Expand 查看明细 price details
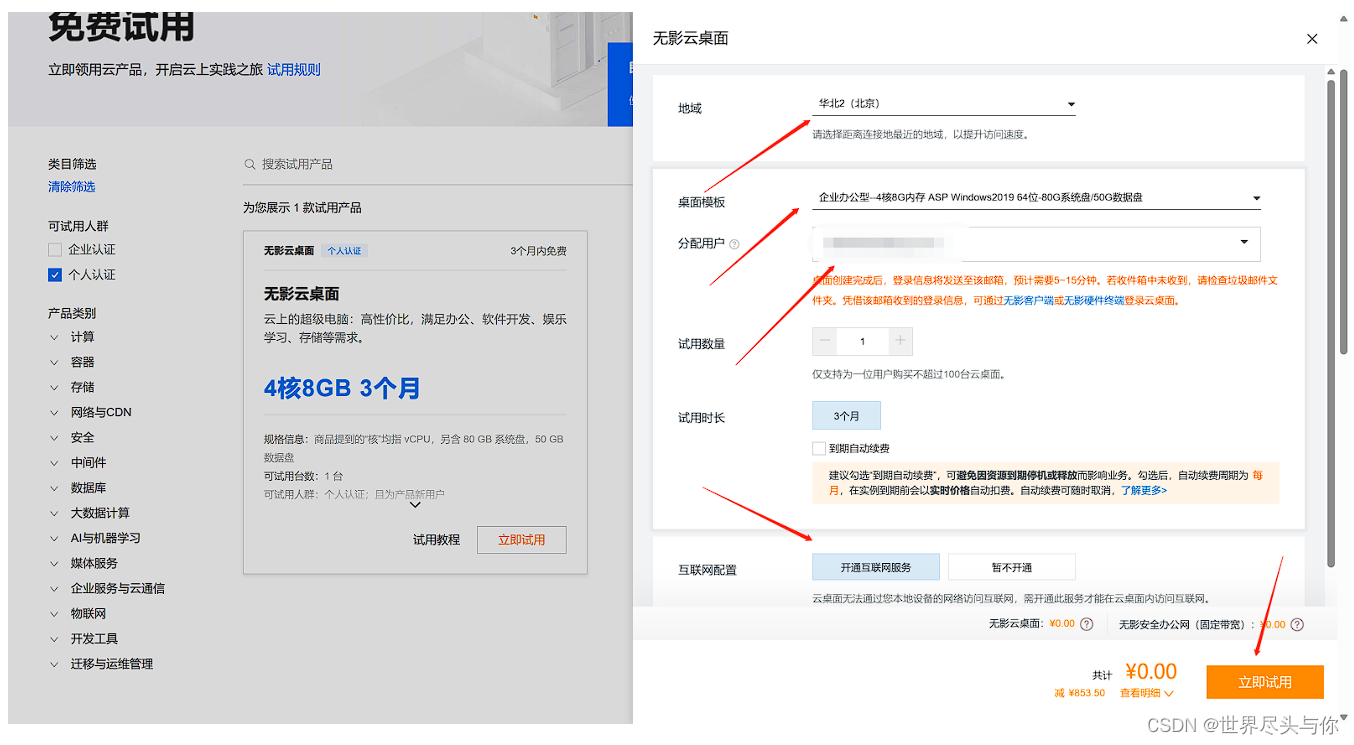 (1146, 693)
